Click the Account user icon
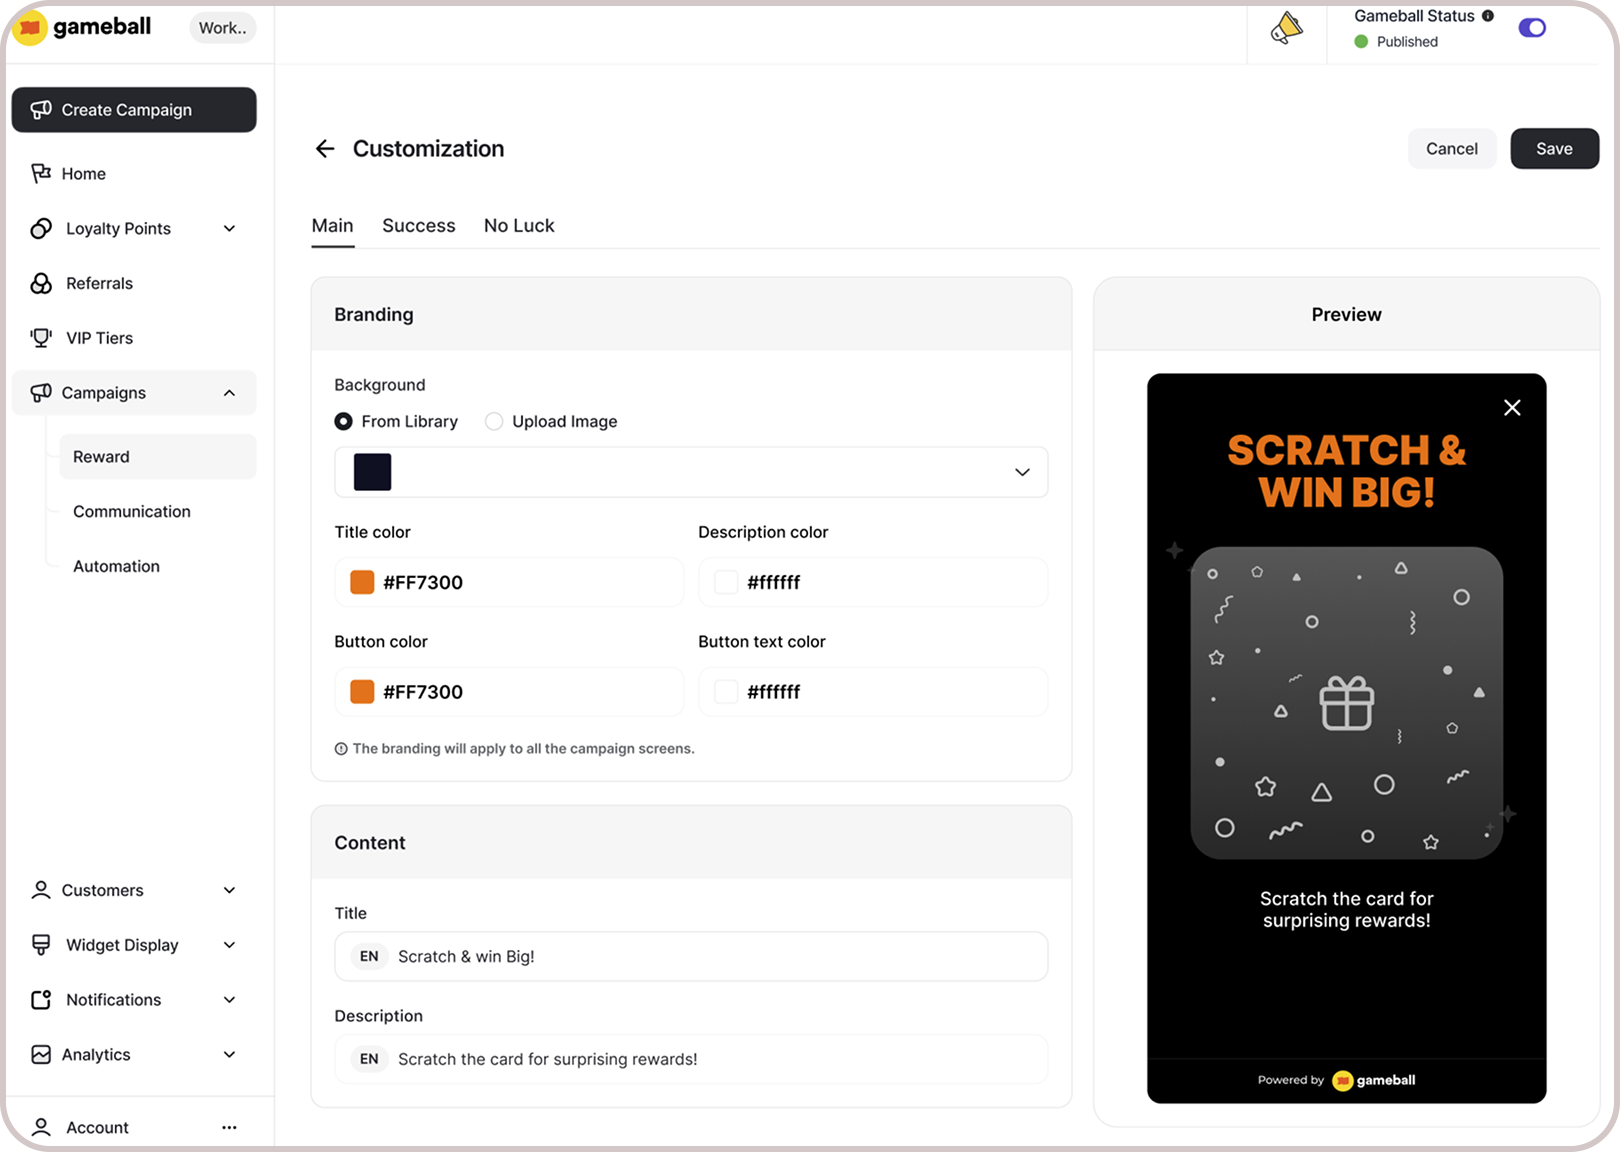Screen dimensions: 1620x1152 click(x=41, y=1127)
